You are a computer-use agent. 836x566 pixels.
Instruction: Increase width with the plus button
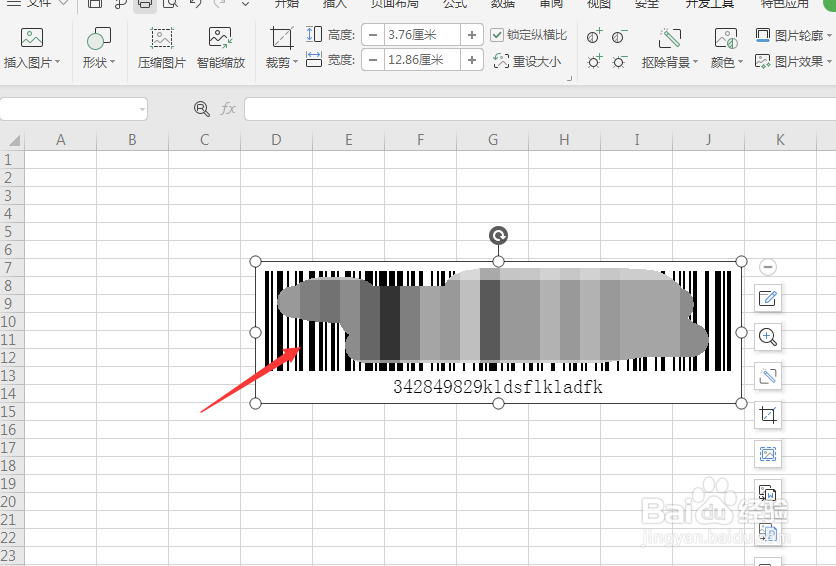point(472,60)
